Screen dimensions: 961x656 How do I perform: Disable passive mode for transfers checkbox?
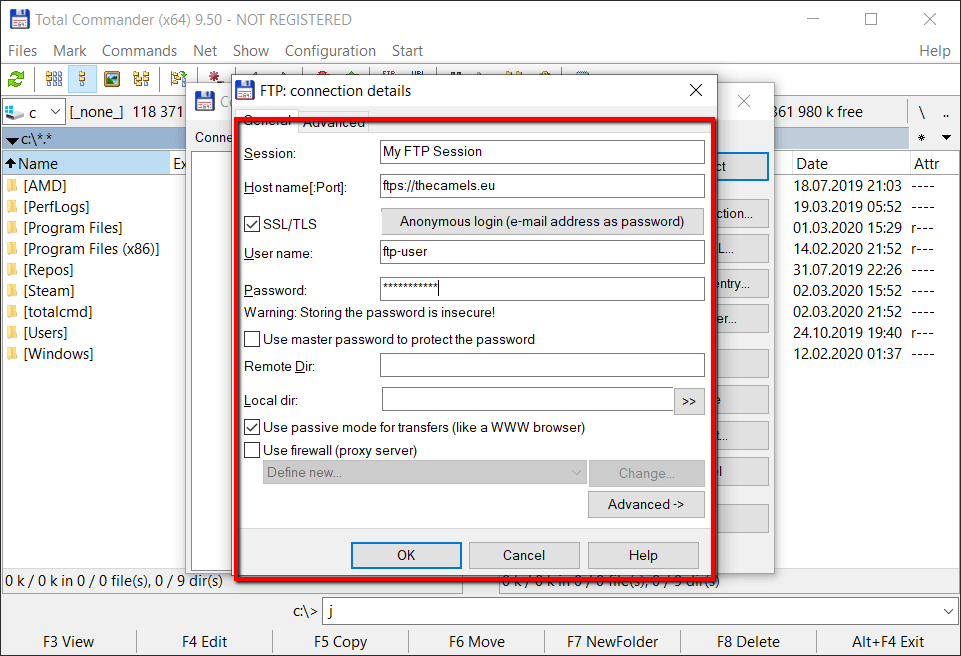(x=252, y=427)
